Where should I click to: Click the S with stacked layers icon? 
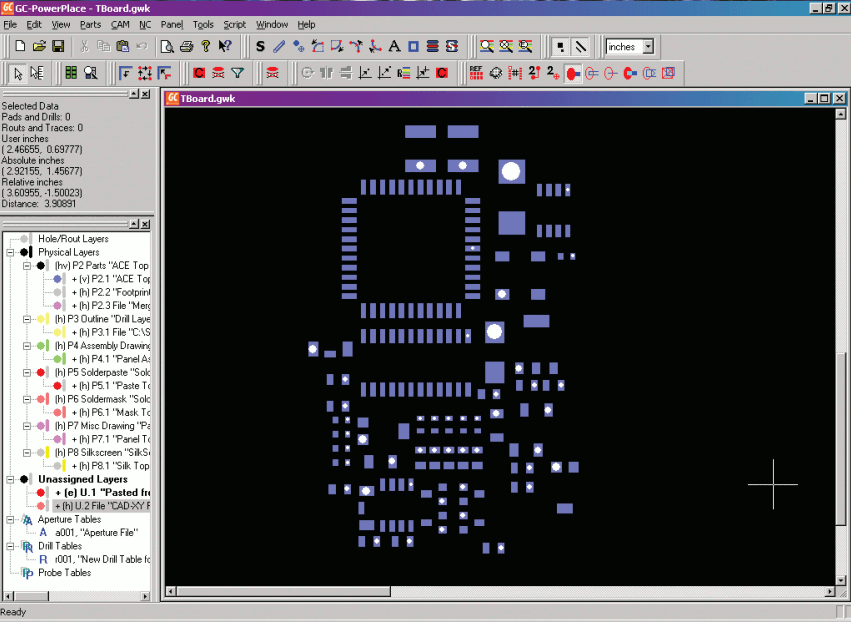pyautogui.click(x=452, y=46)
